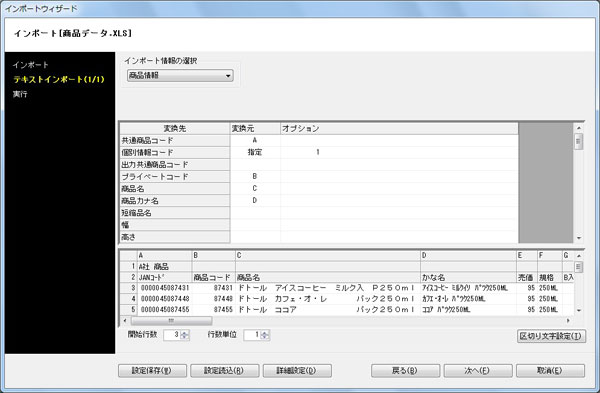Select the 商品カナ名 row in mapping table

[x=318, y=201]
